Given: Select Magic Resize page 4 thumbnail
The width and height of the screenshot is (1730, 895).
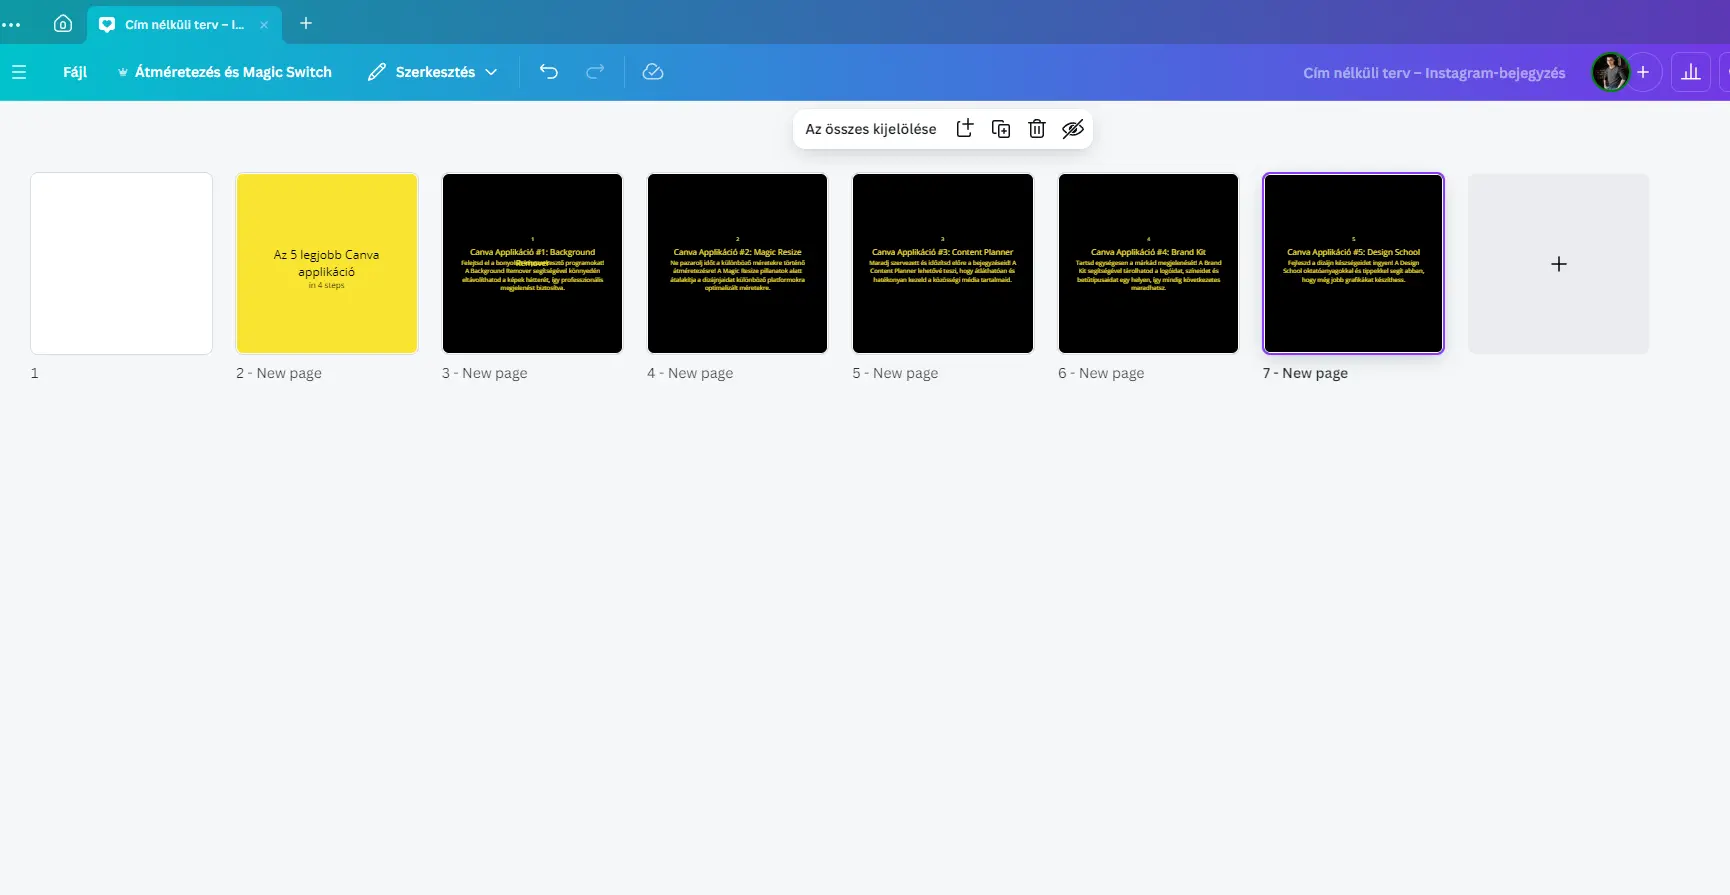Looking at the screenshot, I should point(738,263).
